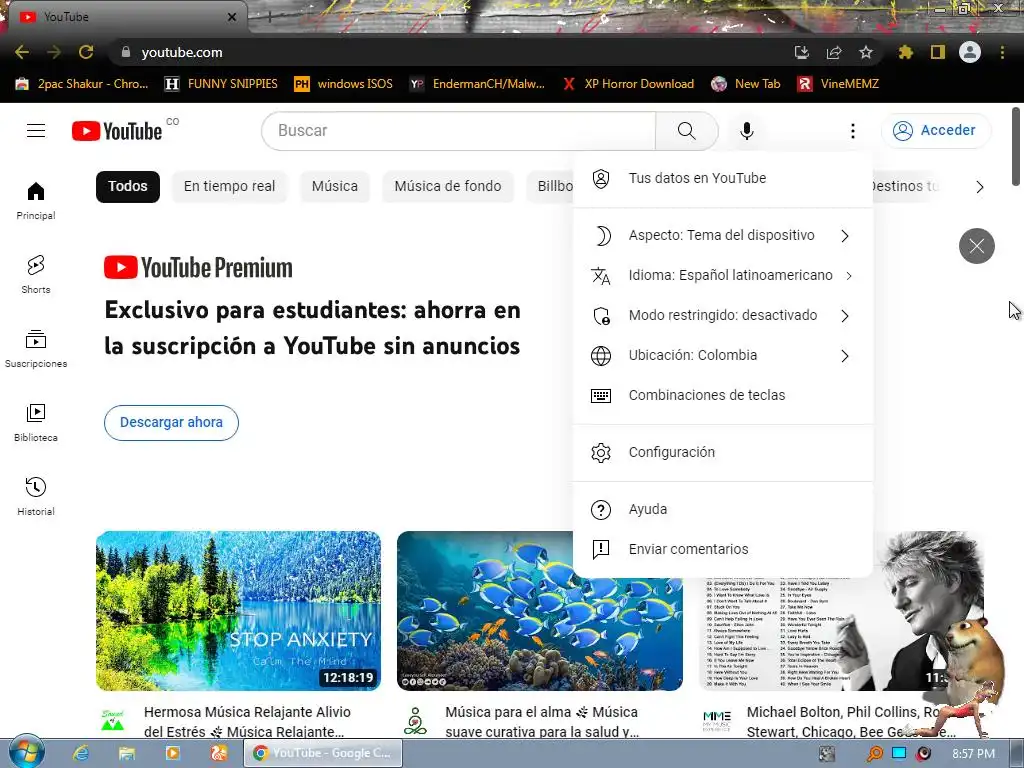
Task: Open Configuración from menu
Action: tap(722, 453)
